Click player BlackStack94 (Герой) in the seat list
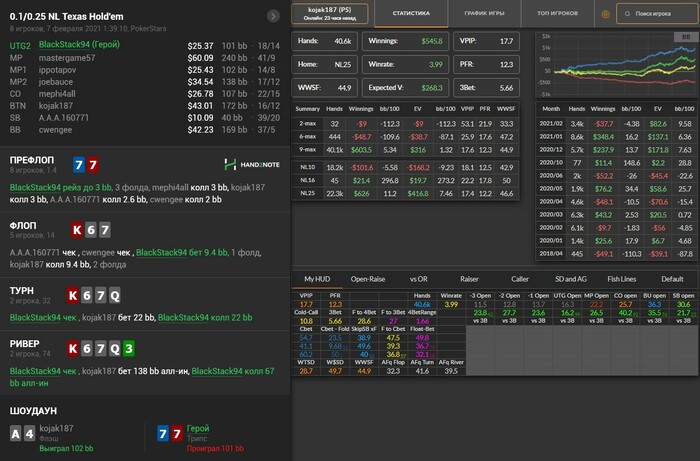 click(79, 45)
